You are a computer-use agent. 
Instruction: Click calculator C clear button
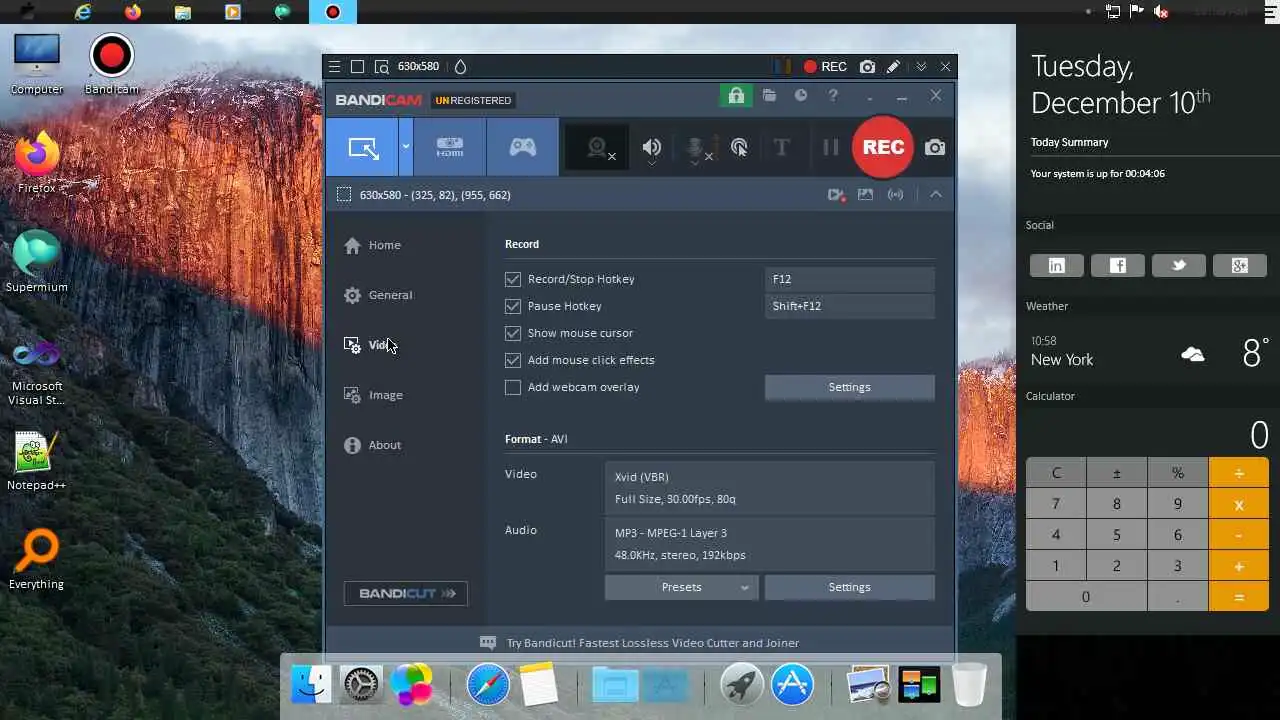1056,473
